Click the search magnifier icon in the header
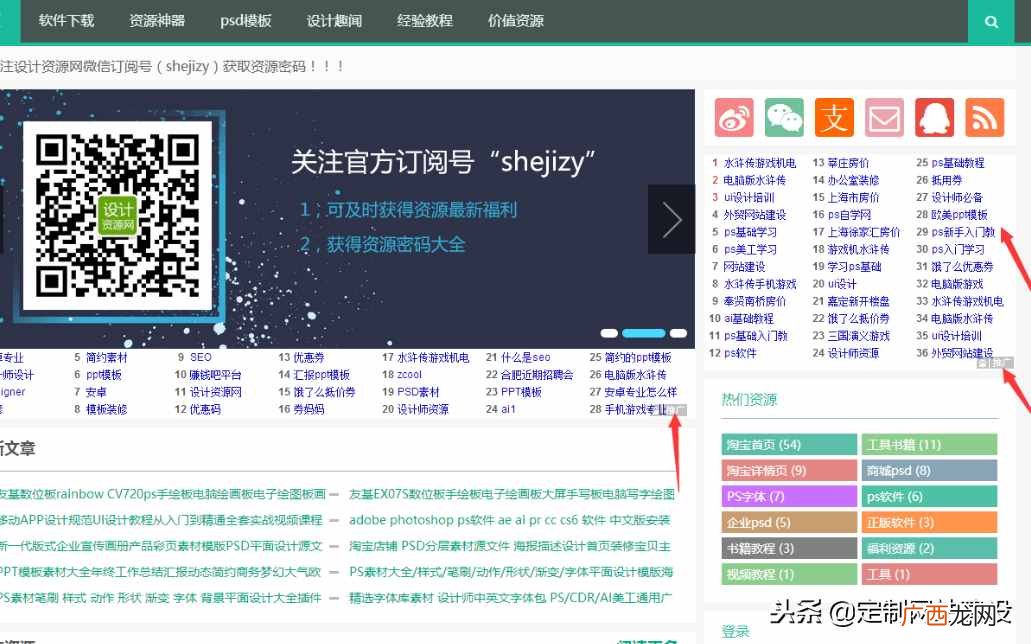The image size is (1031, 644). tap(991, 22)
